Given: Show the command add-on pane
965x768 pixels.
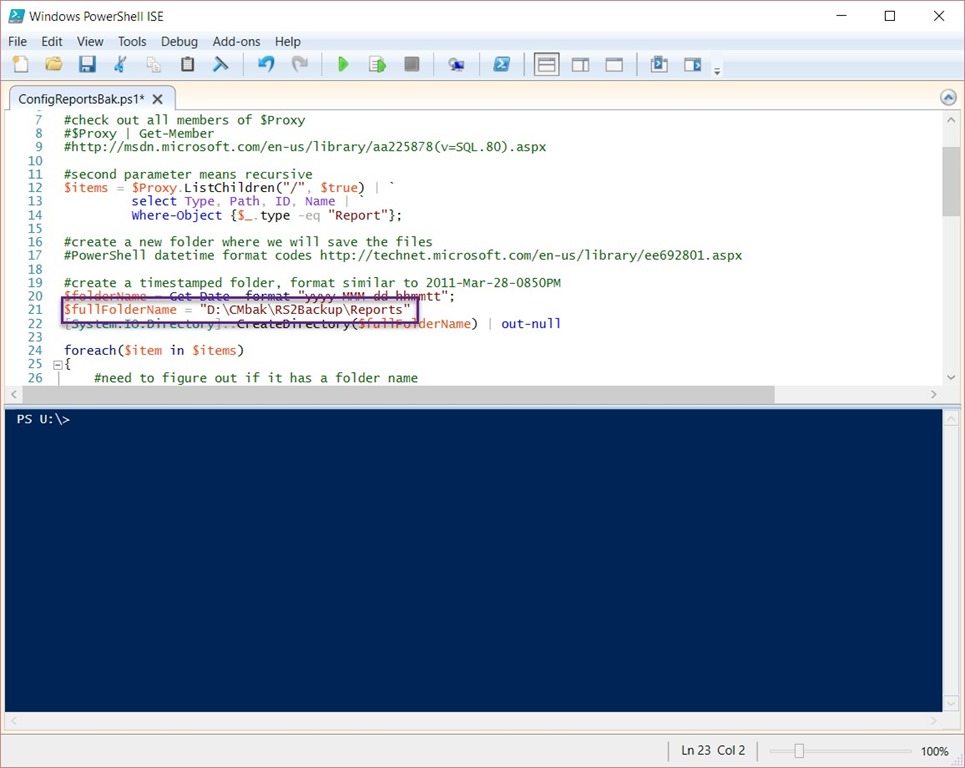Looking at the screenshot, I should click(x=693, y=64).
